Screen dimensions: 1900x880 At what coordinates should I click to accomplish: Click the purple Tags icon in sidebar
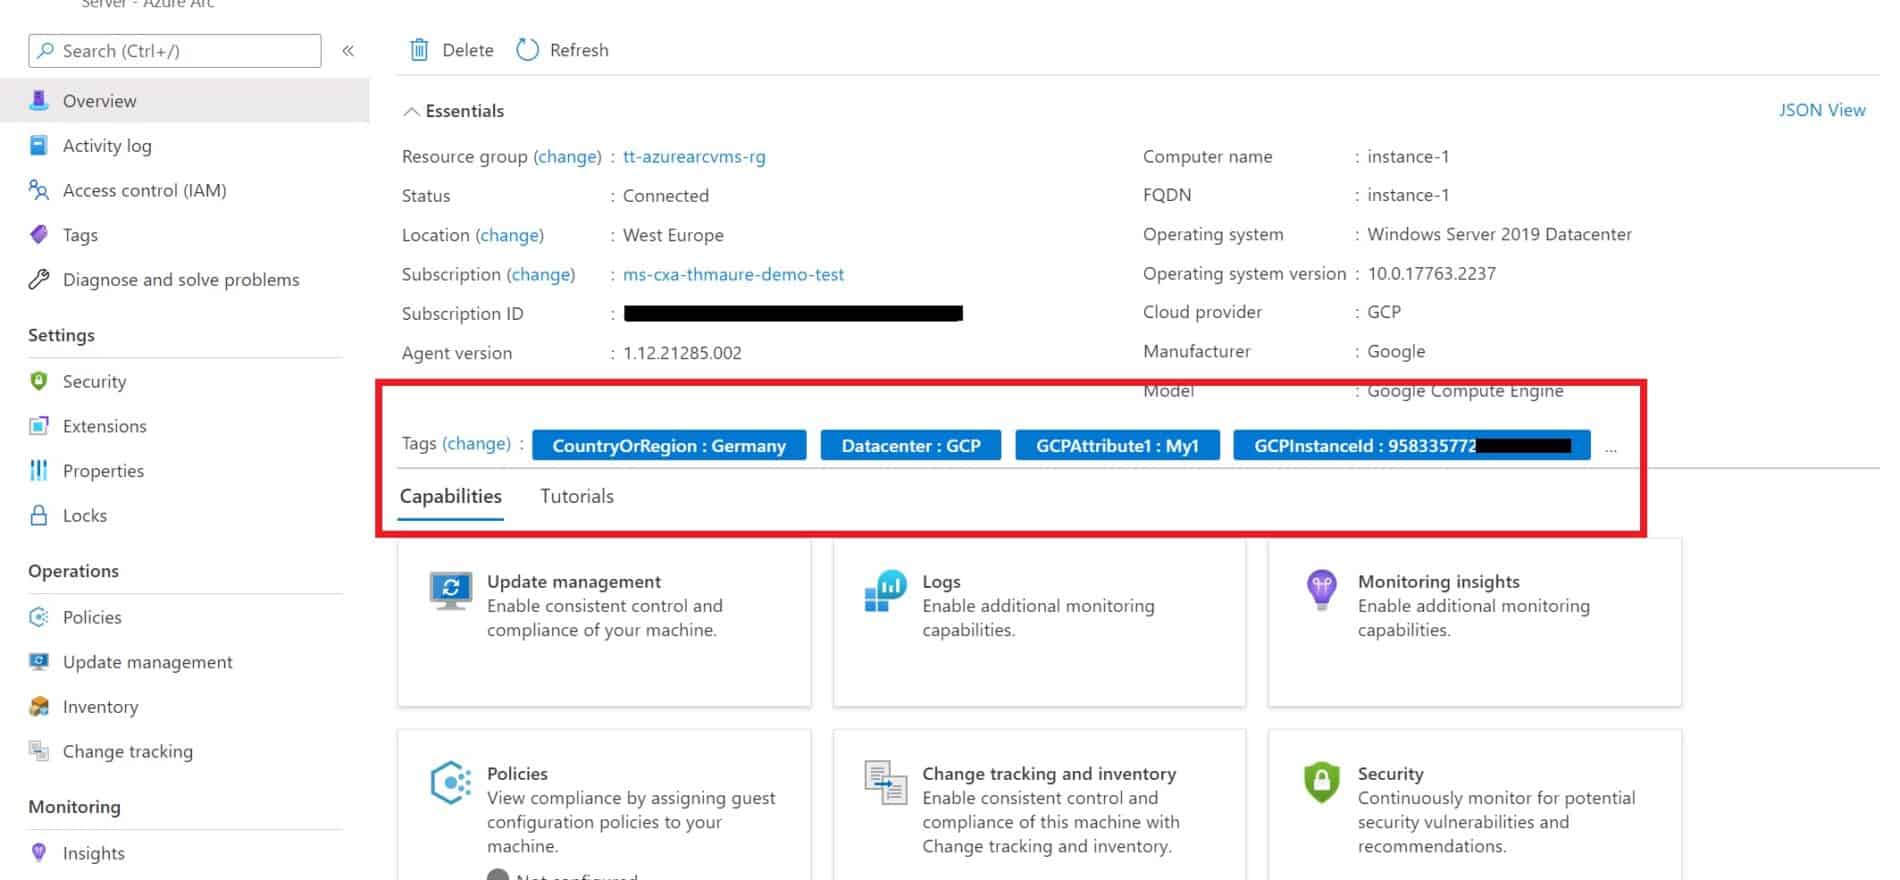(x=39, y=235)
